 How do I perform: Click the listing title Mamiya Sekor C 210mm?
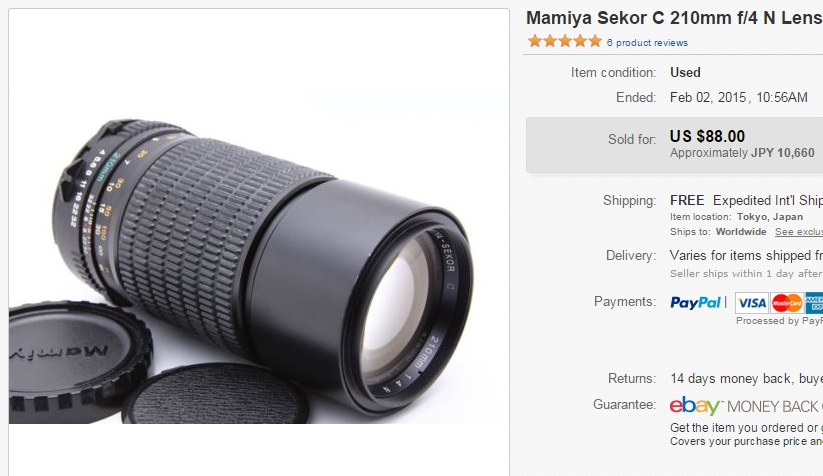pos(674,18)
